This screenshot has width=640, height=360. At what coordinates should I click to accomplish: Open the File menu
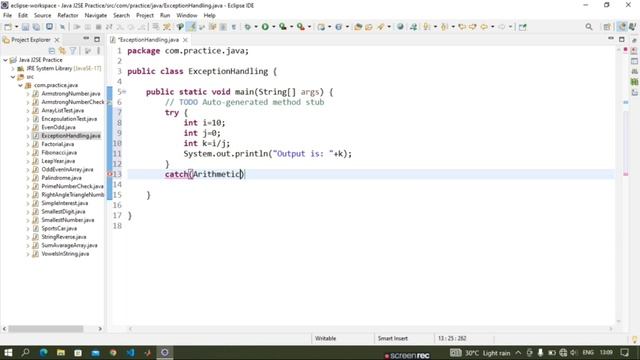[x=7, y=16]
